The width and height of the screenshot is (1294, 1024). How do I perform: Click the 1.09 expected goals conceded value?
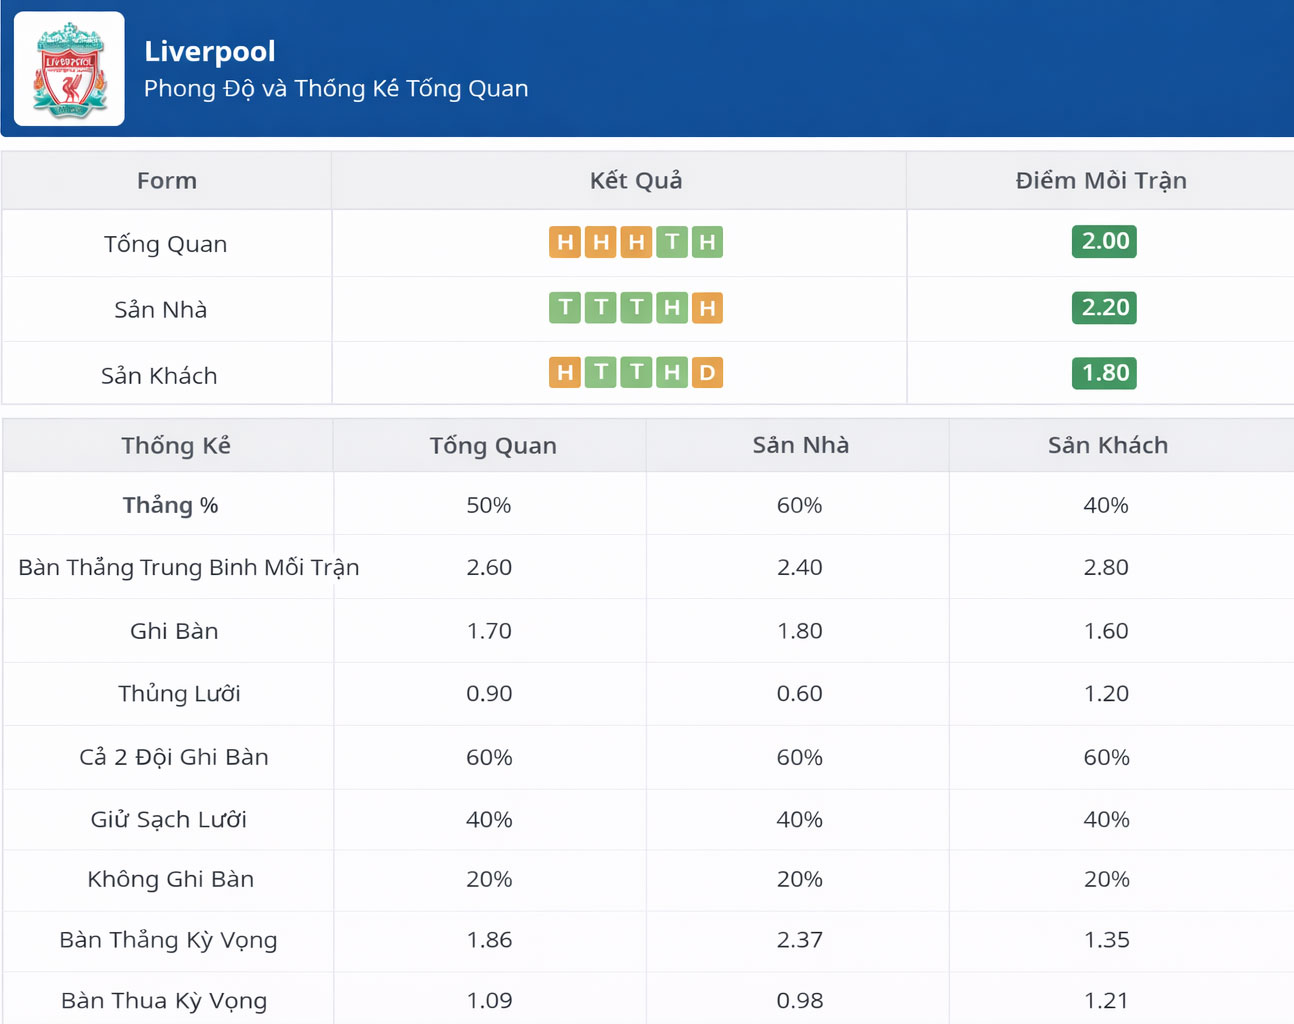coord(489,1001)
